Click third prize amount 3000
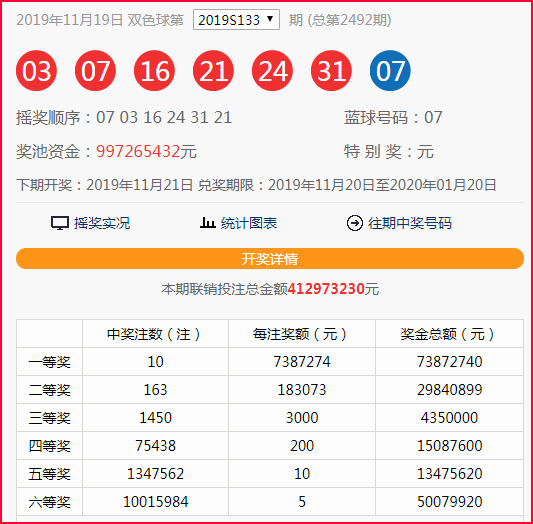533x524 pixels. [302, 418]
